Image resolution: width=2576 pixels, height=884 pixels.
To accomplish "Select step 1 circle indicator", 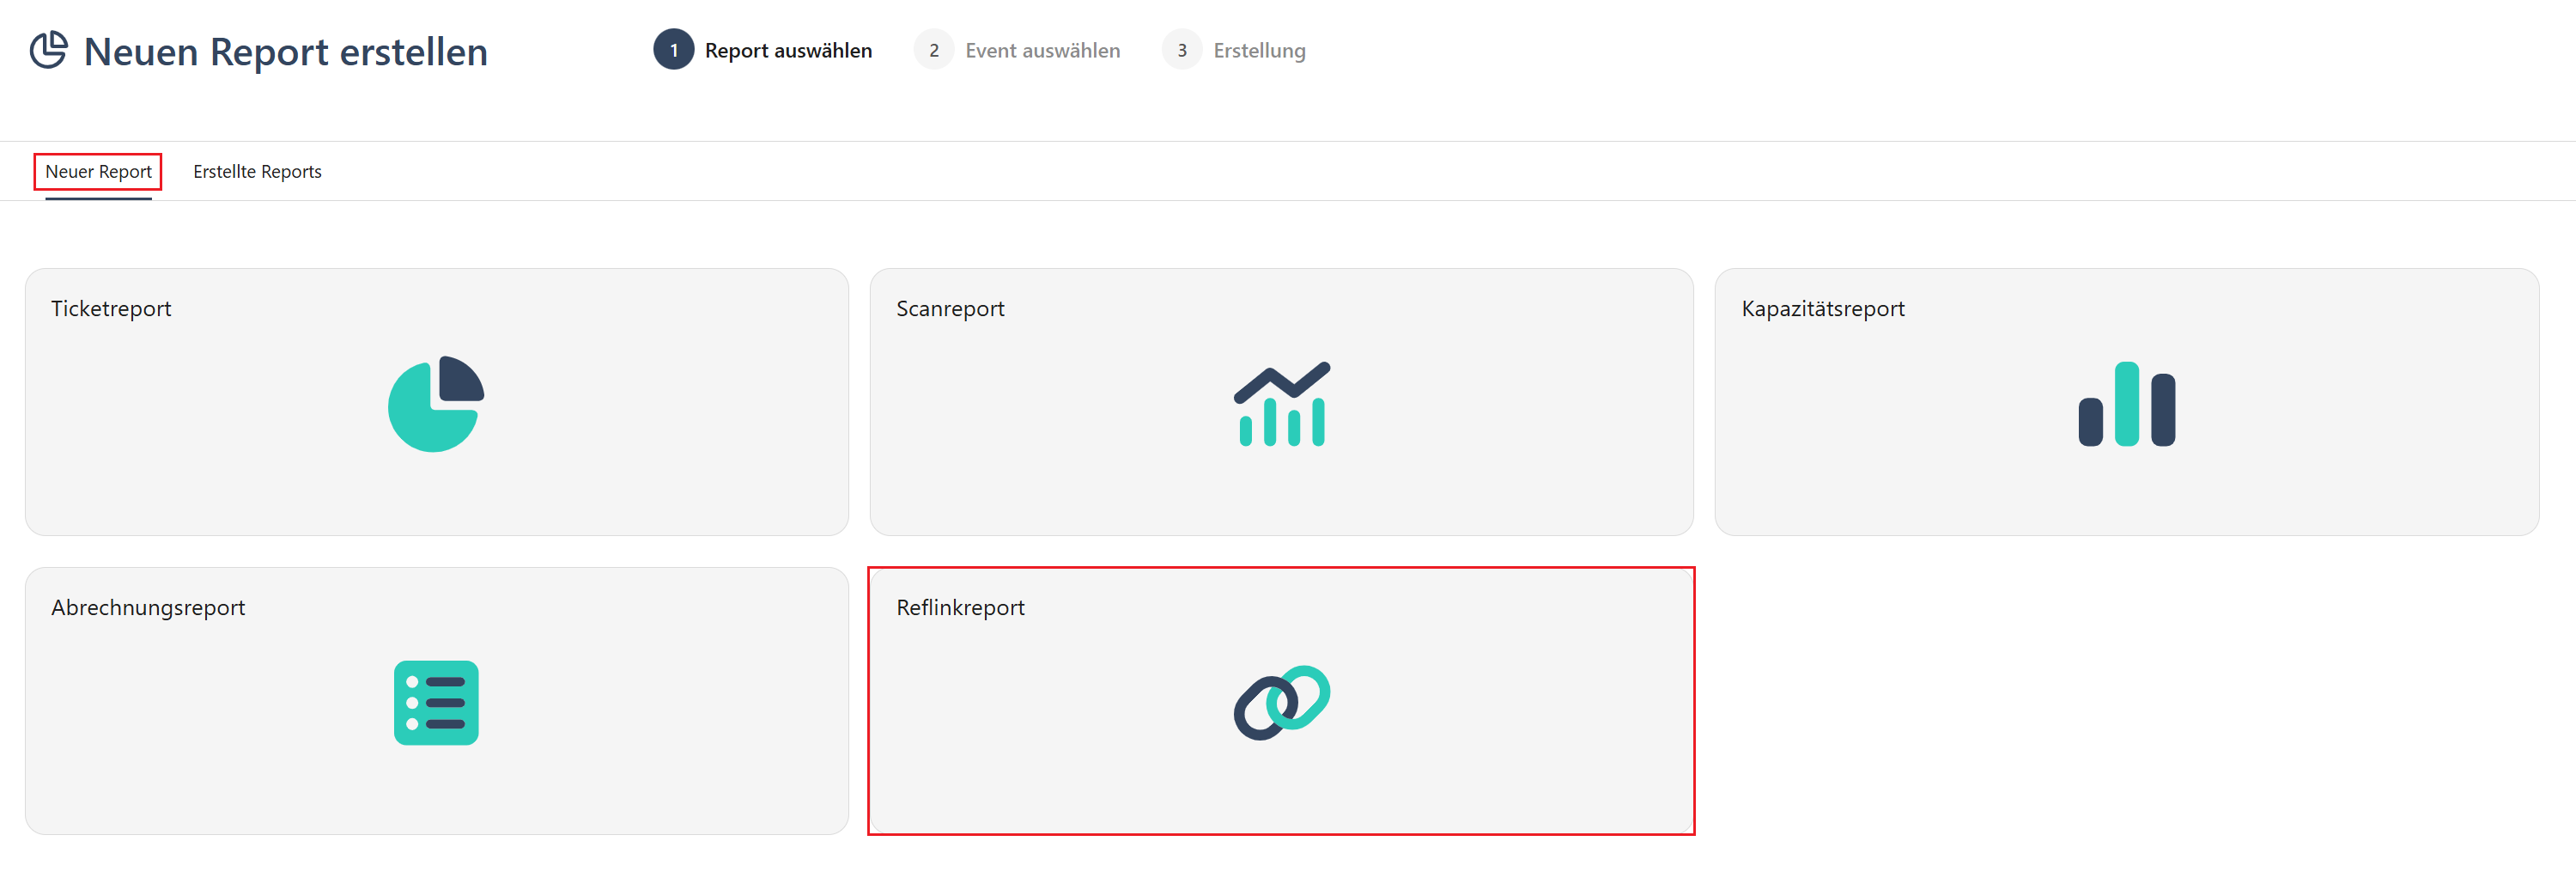I will 674,50.
